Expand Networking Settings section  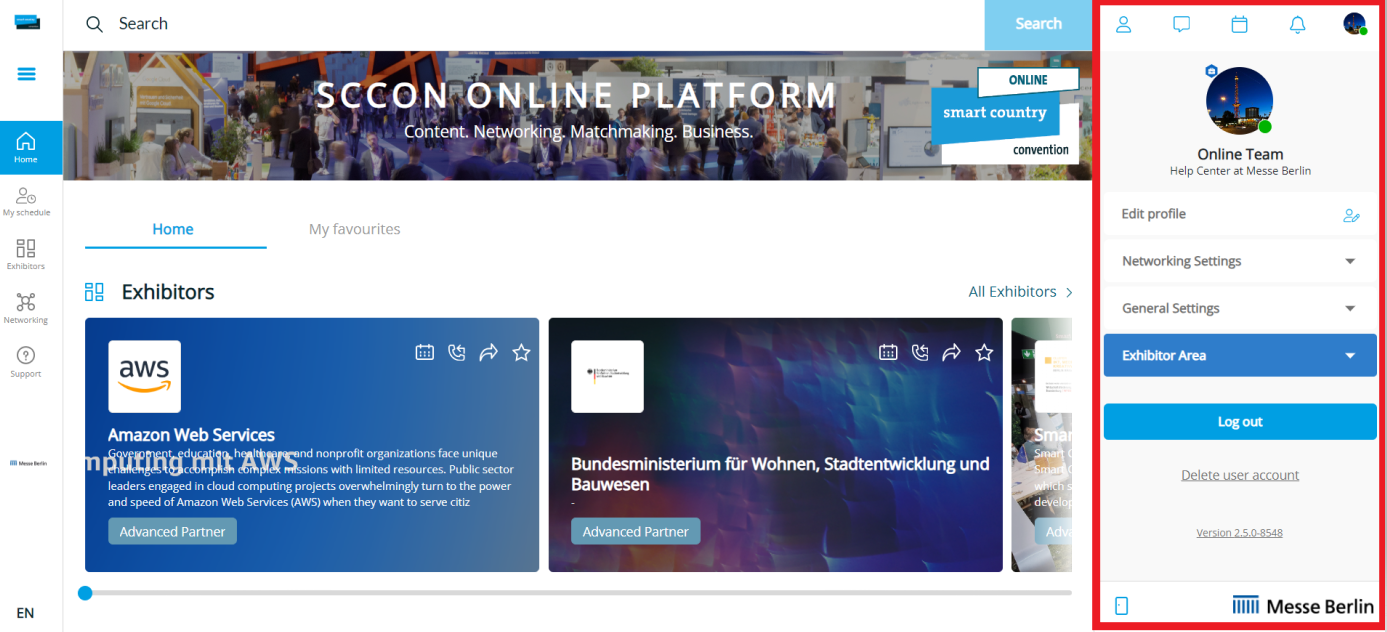(1240, 261)
